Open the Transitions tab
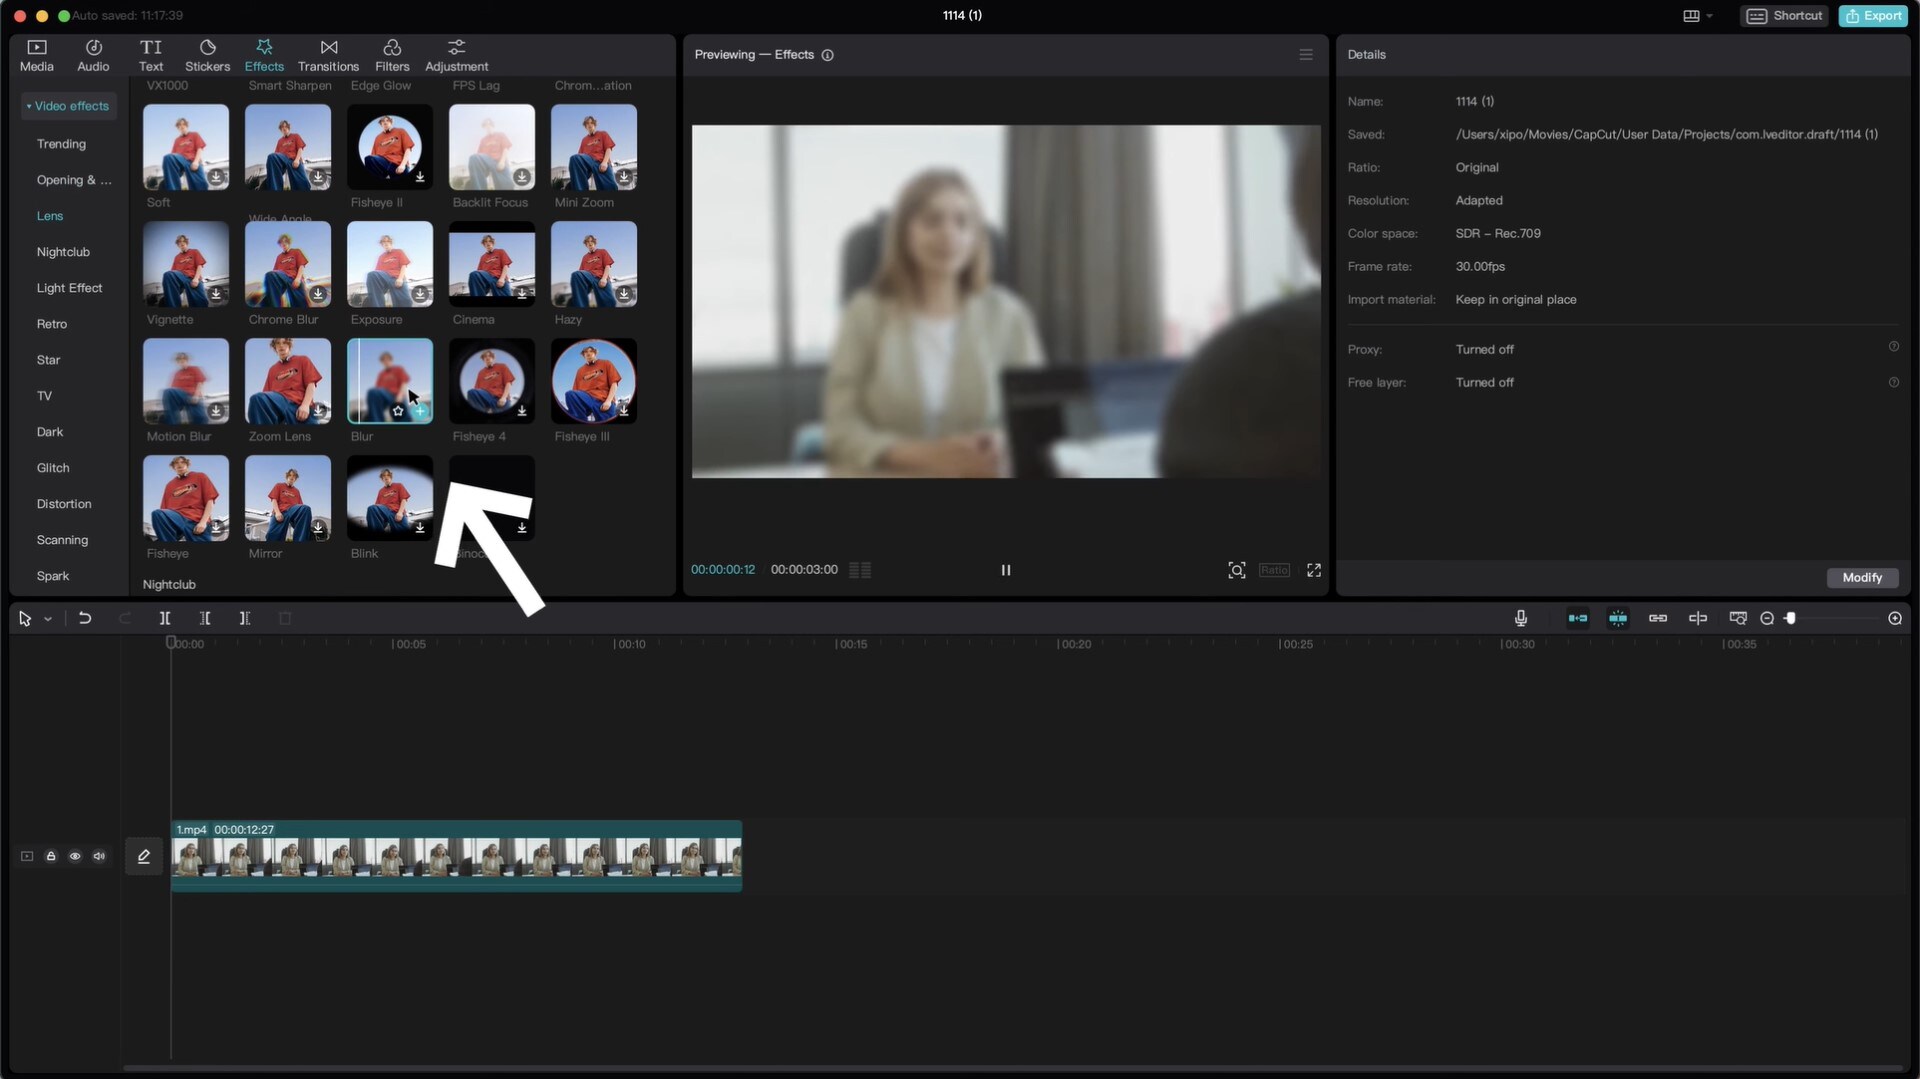Image resolution: width=1920 pixels, height=1079 pixels. click(328, 55)
